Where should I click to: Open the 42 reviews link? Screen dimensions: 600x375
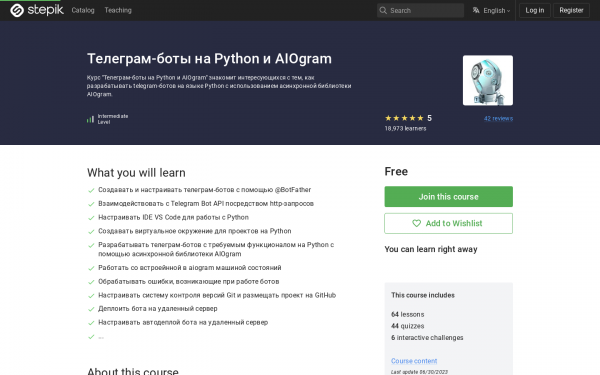498,119
